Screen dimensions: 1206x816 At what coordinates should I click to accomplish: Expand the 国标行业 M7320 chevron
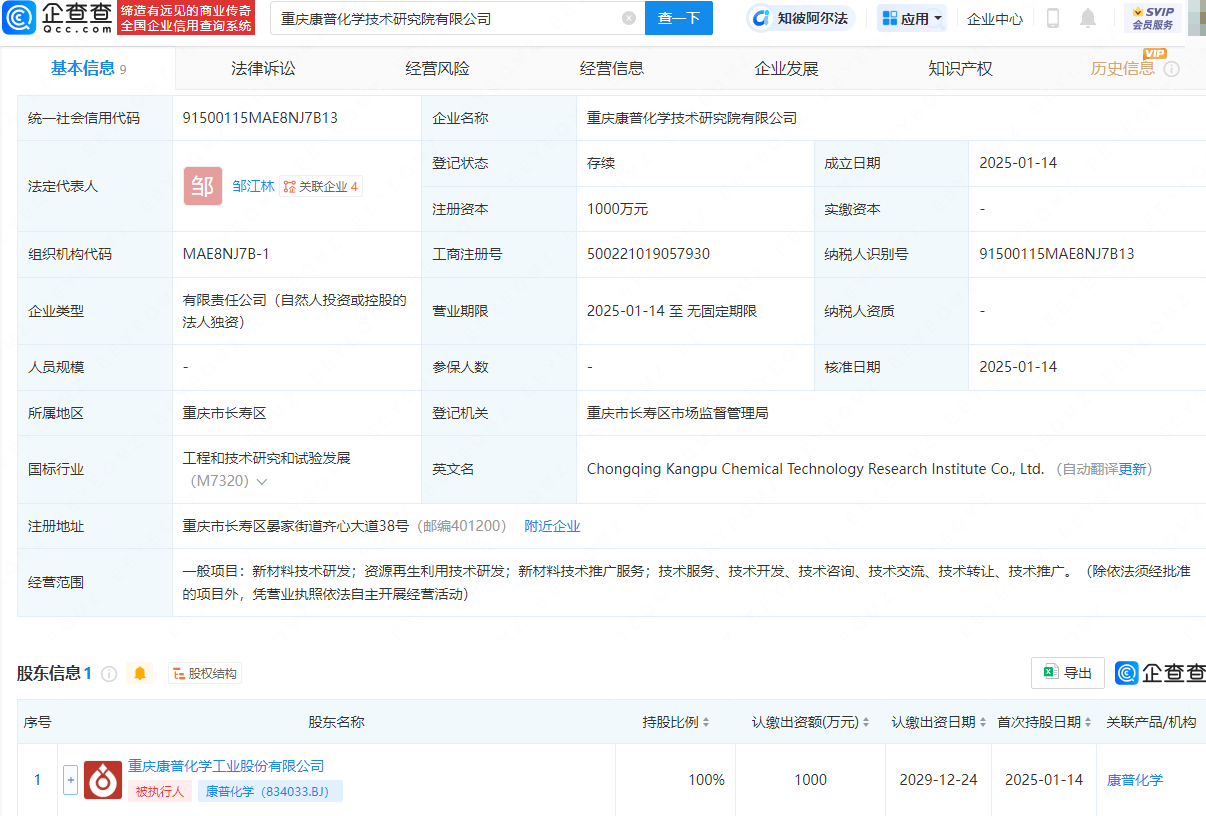(x=262, y=482)
